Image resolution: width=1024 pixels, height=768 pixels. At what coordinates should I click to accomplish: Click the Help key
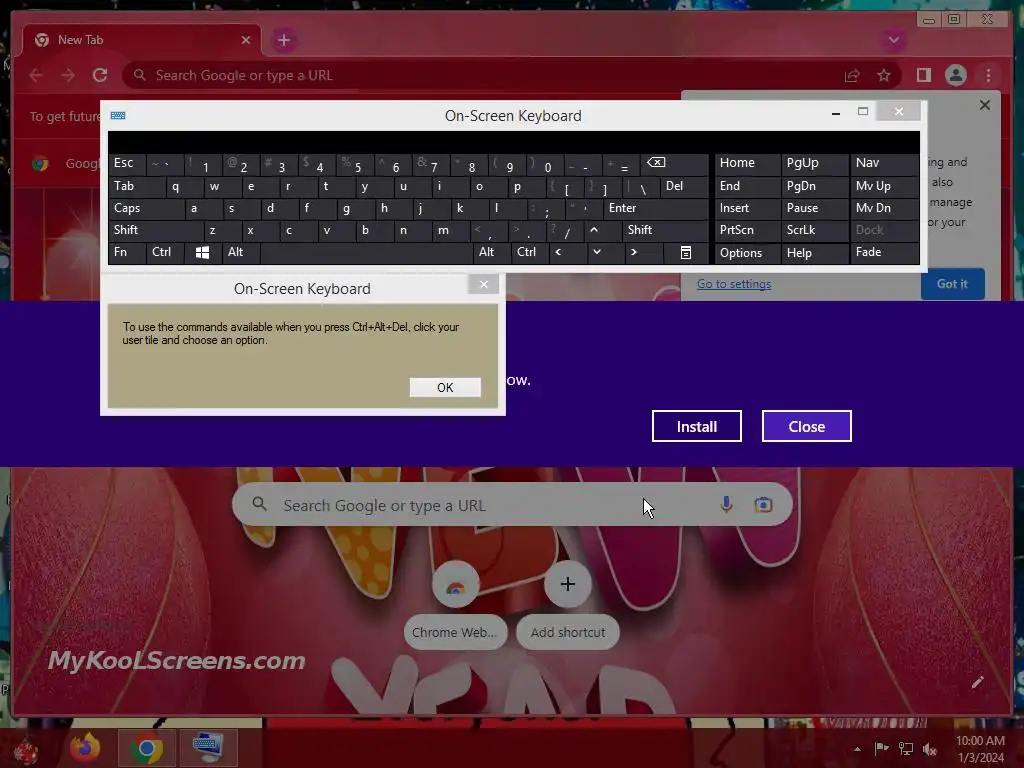pos(814,253)
